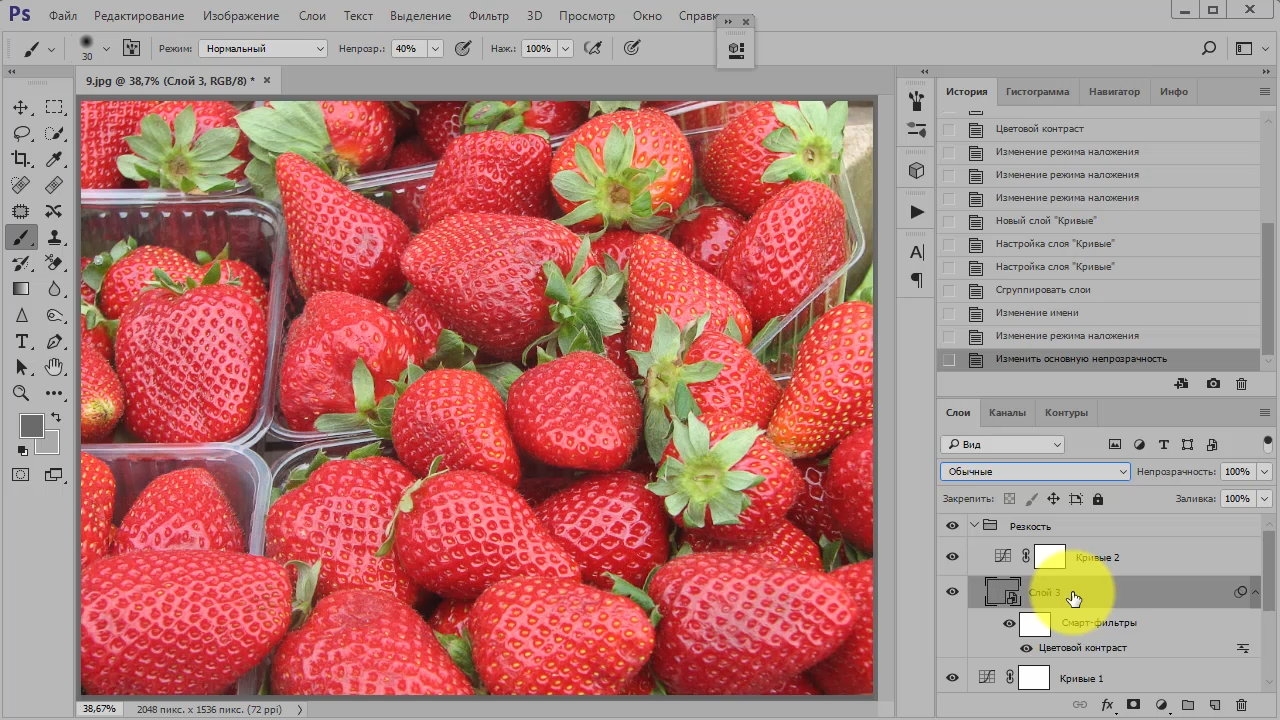1280x720 pixels.
Task: Delete the selected layer with trash icon
Action: pos(1241,705)
